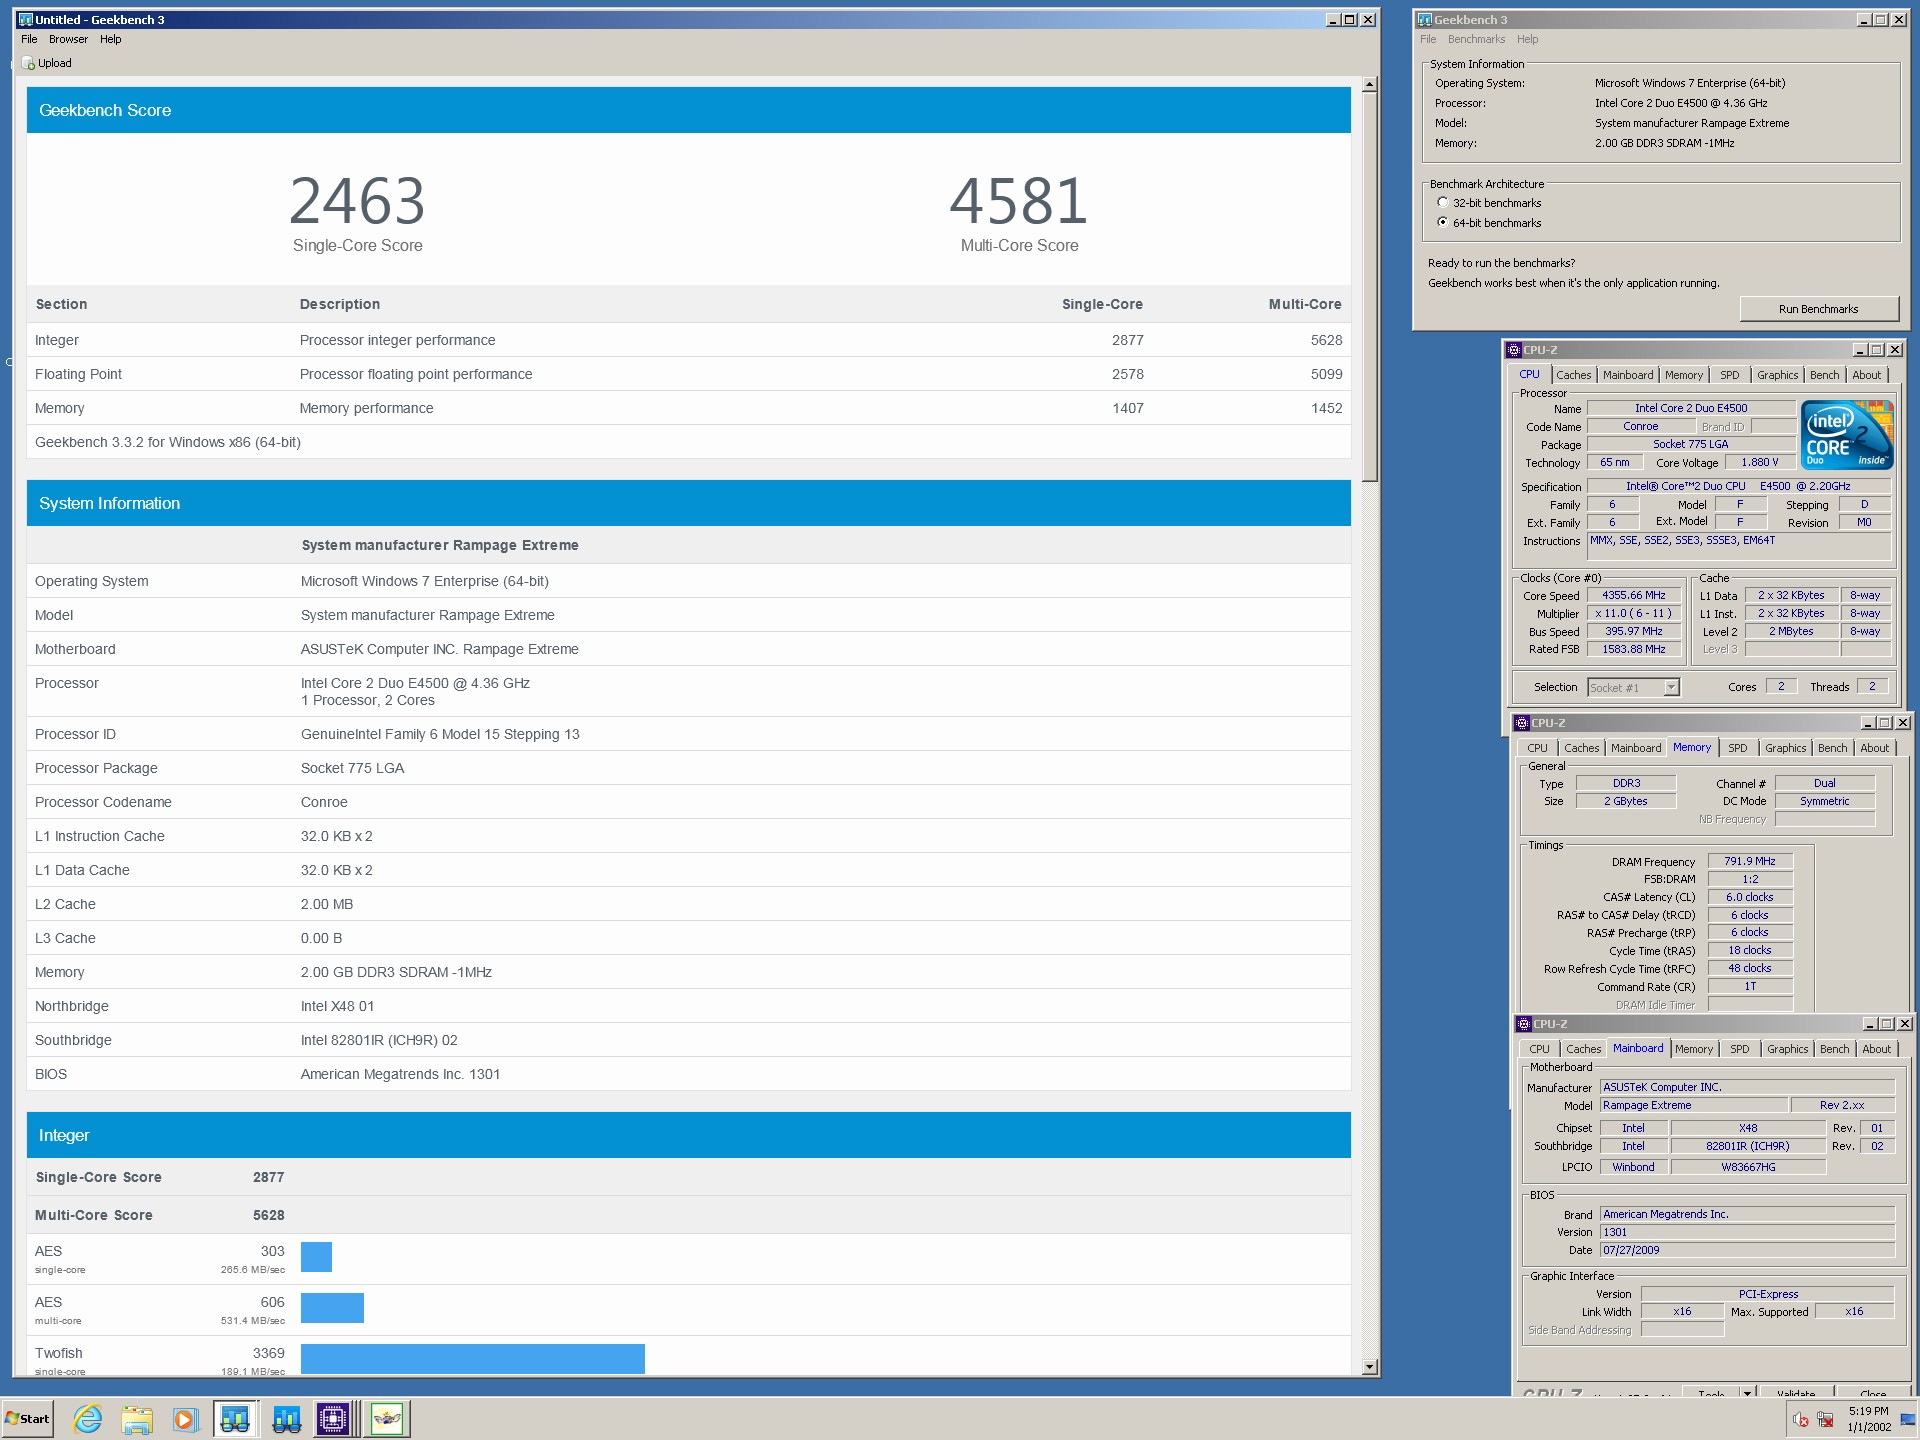Select the 32-bit benchmarks radio button

pos(1443,203)
